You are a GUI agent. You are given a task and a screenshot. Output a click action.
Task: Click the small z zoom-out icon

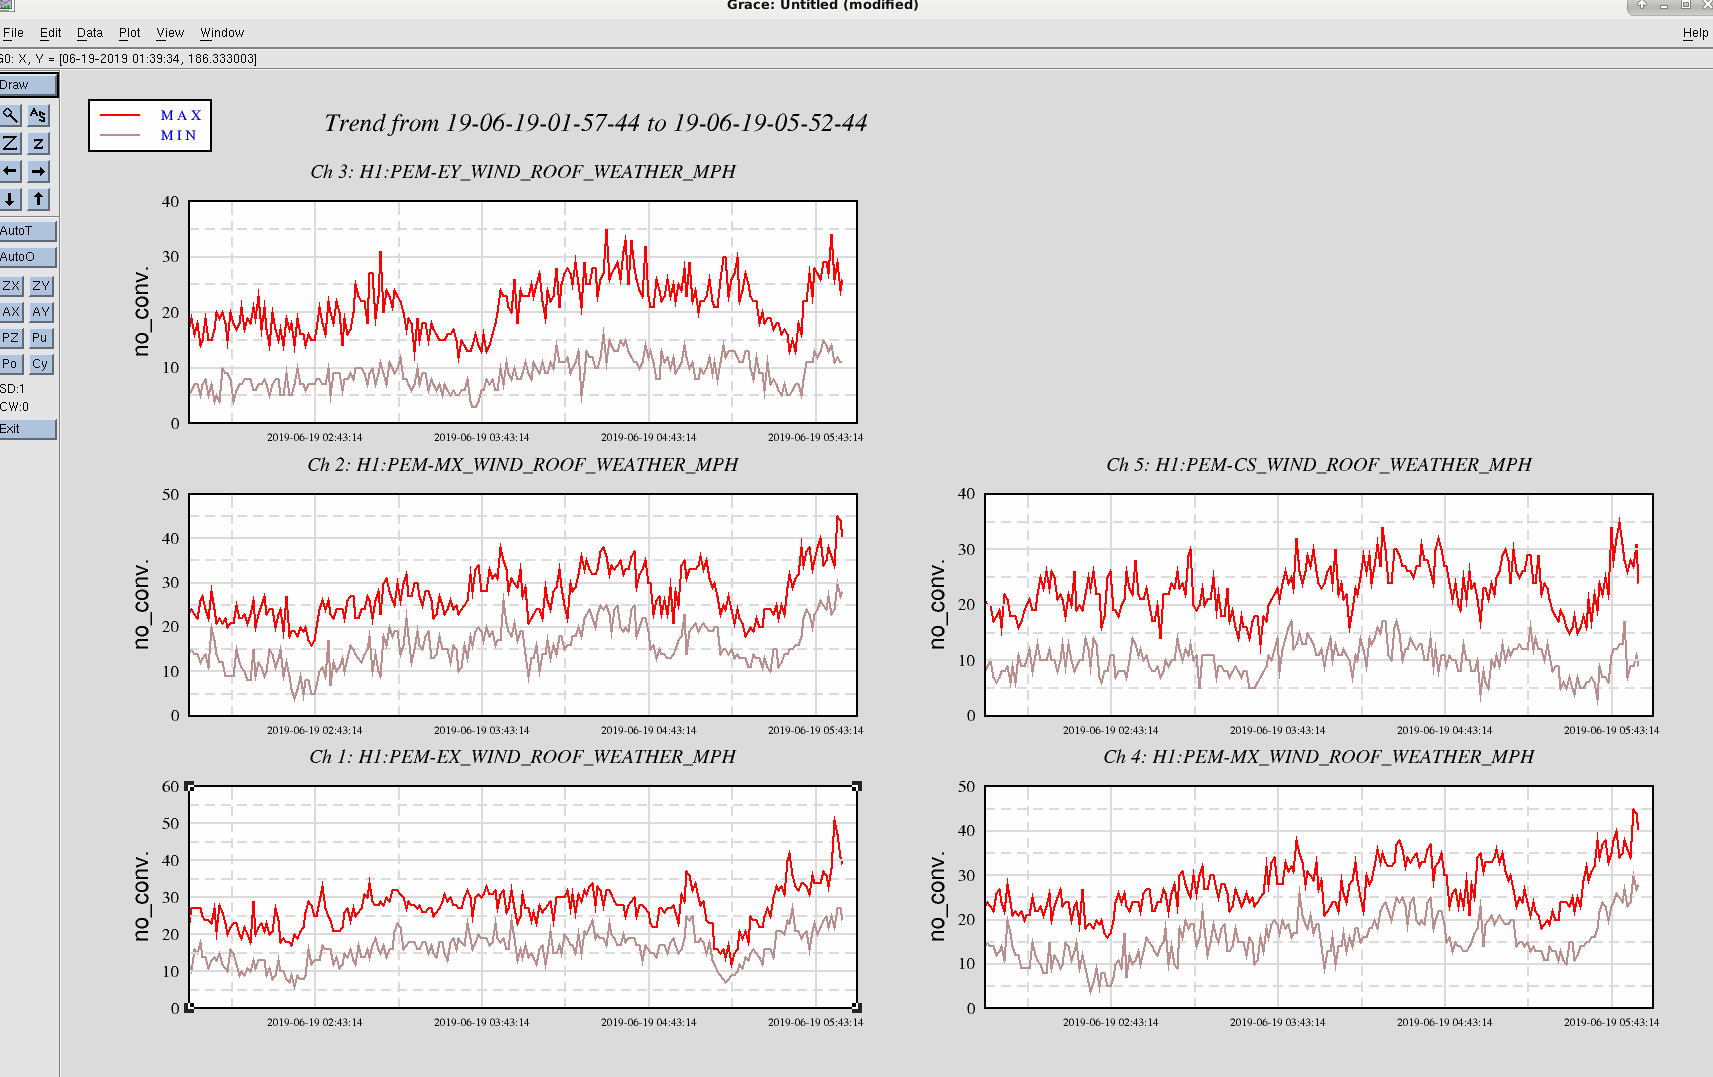tap(38, 143)
